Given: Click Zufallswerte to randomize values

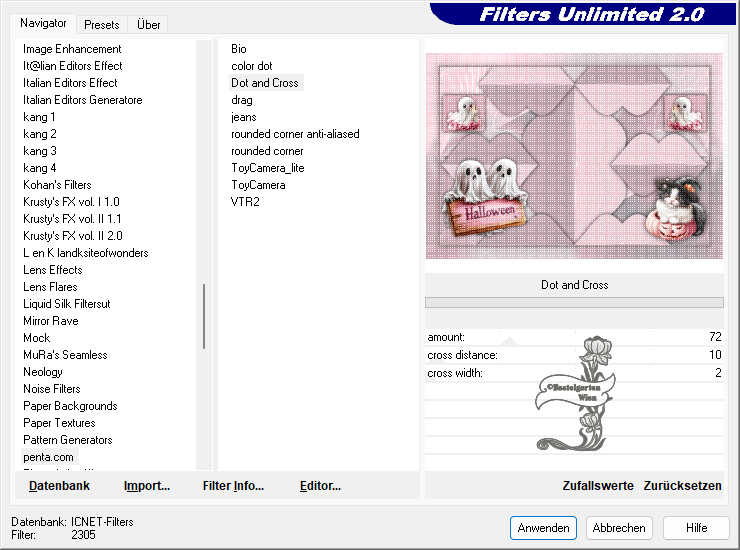Looking at the screenshot, I should 597,486.
